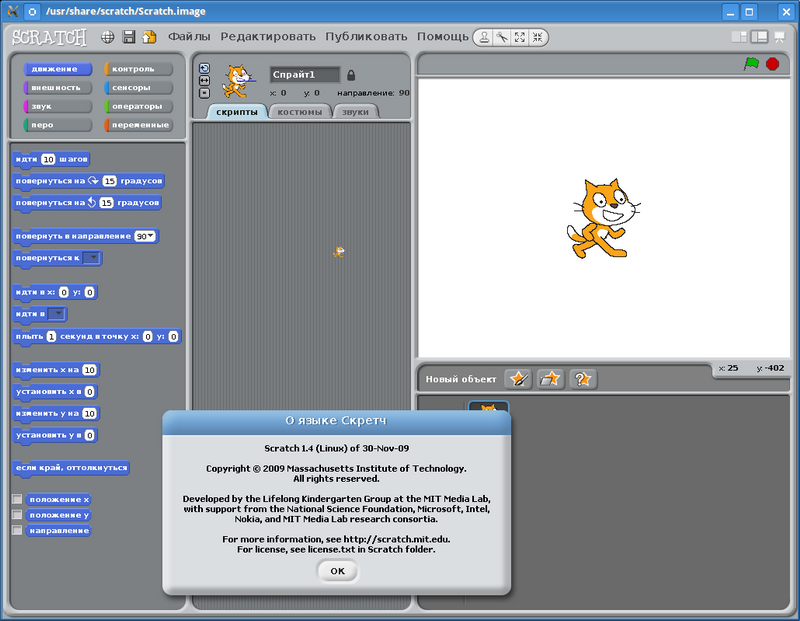Select left-right flip rotation style

tap(204, 81)
